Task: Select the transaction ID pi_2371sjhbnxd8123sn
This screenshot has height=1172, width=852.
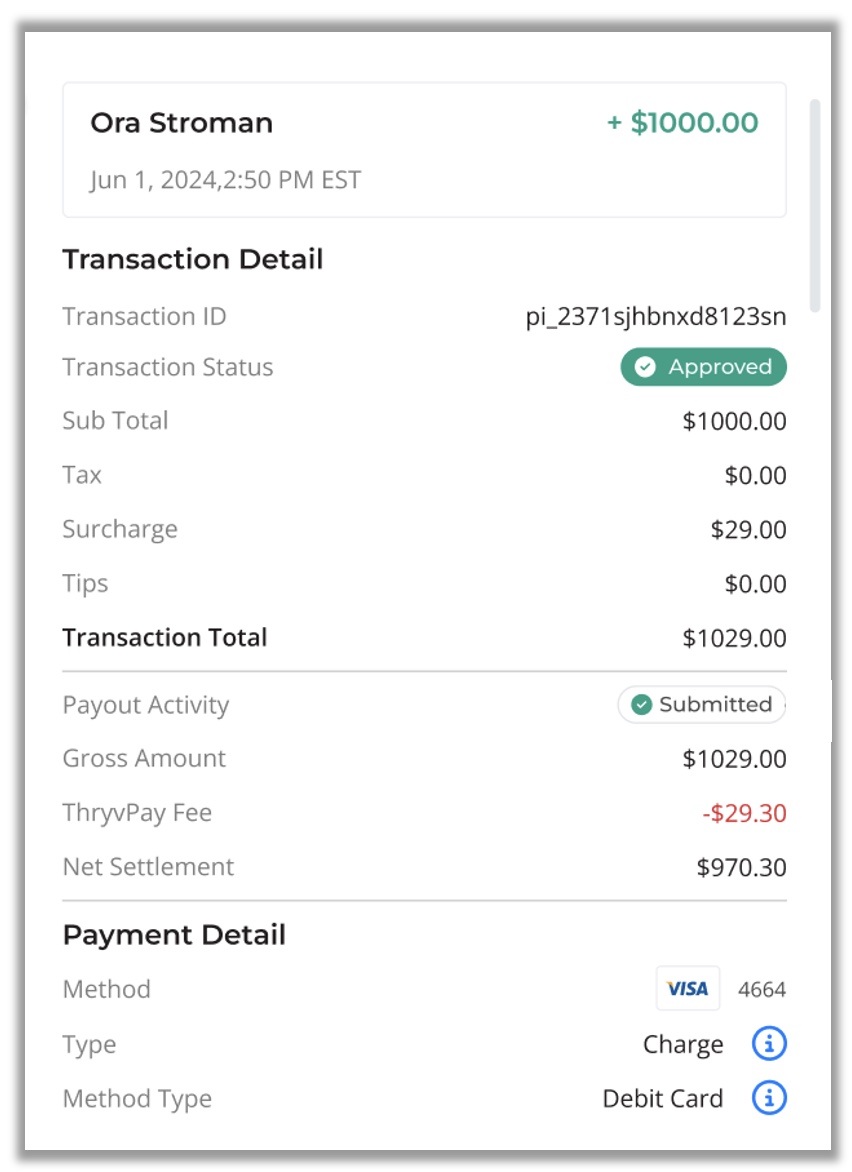Action: [655, 316]
